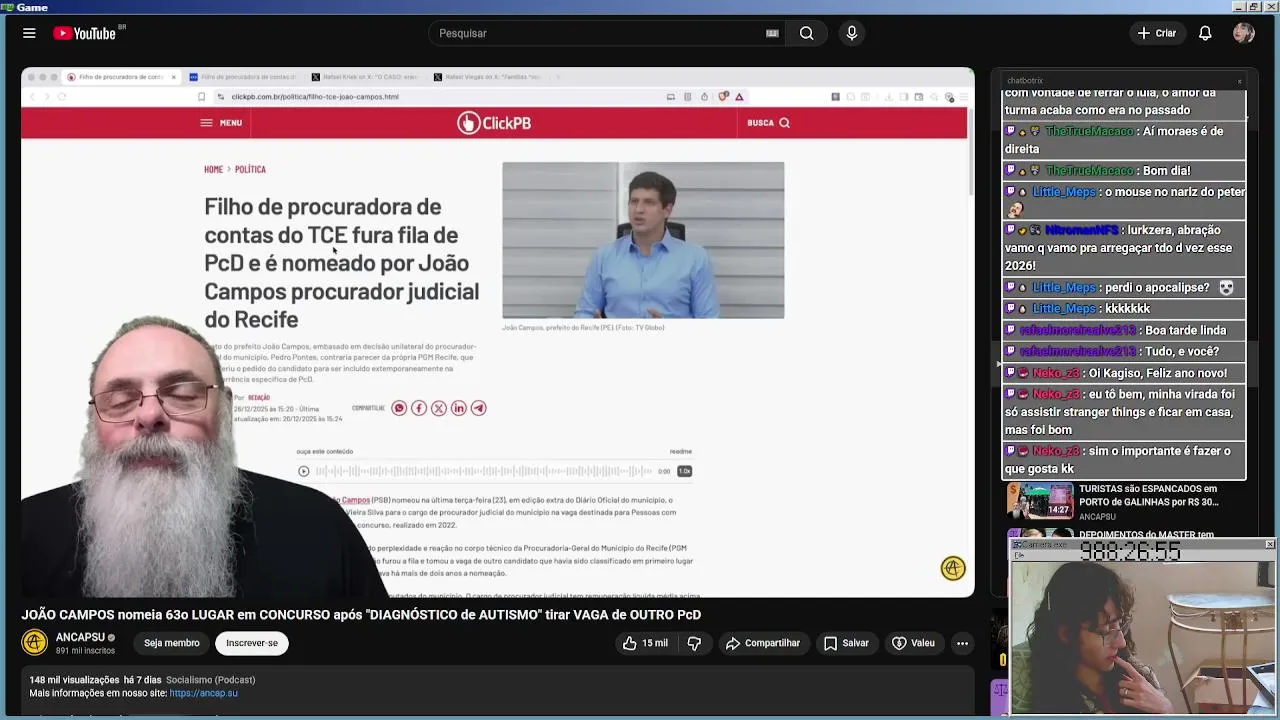Select the JOÃO CAMPOS video title text
Image resolution: width=1280 pixels, height=720 pixels.
(x=361, y=615)
